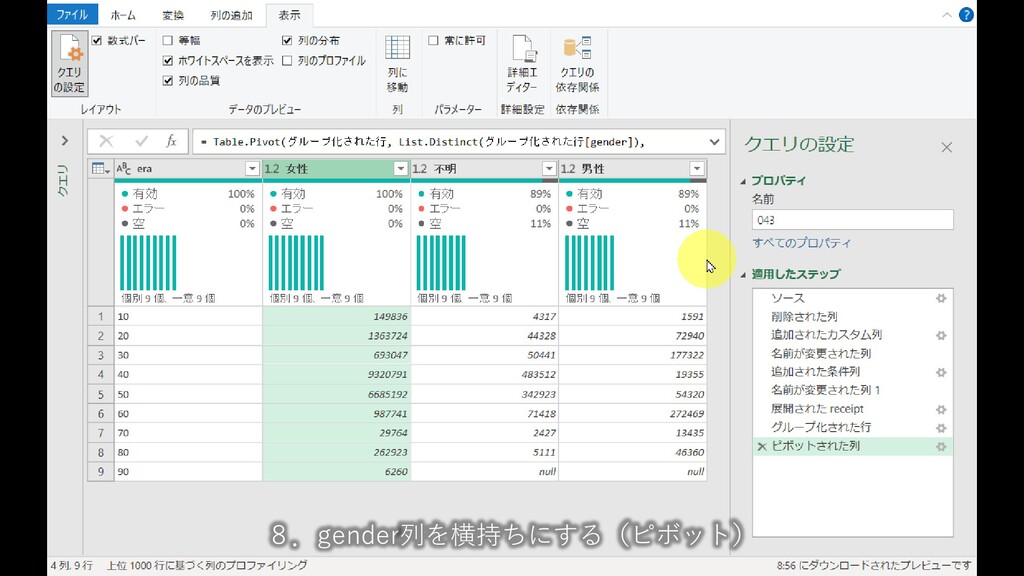Open gear settings for ピボットされた列 step
Viewport: 1024px width, 576px height.
coord(941,447)
